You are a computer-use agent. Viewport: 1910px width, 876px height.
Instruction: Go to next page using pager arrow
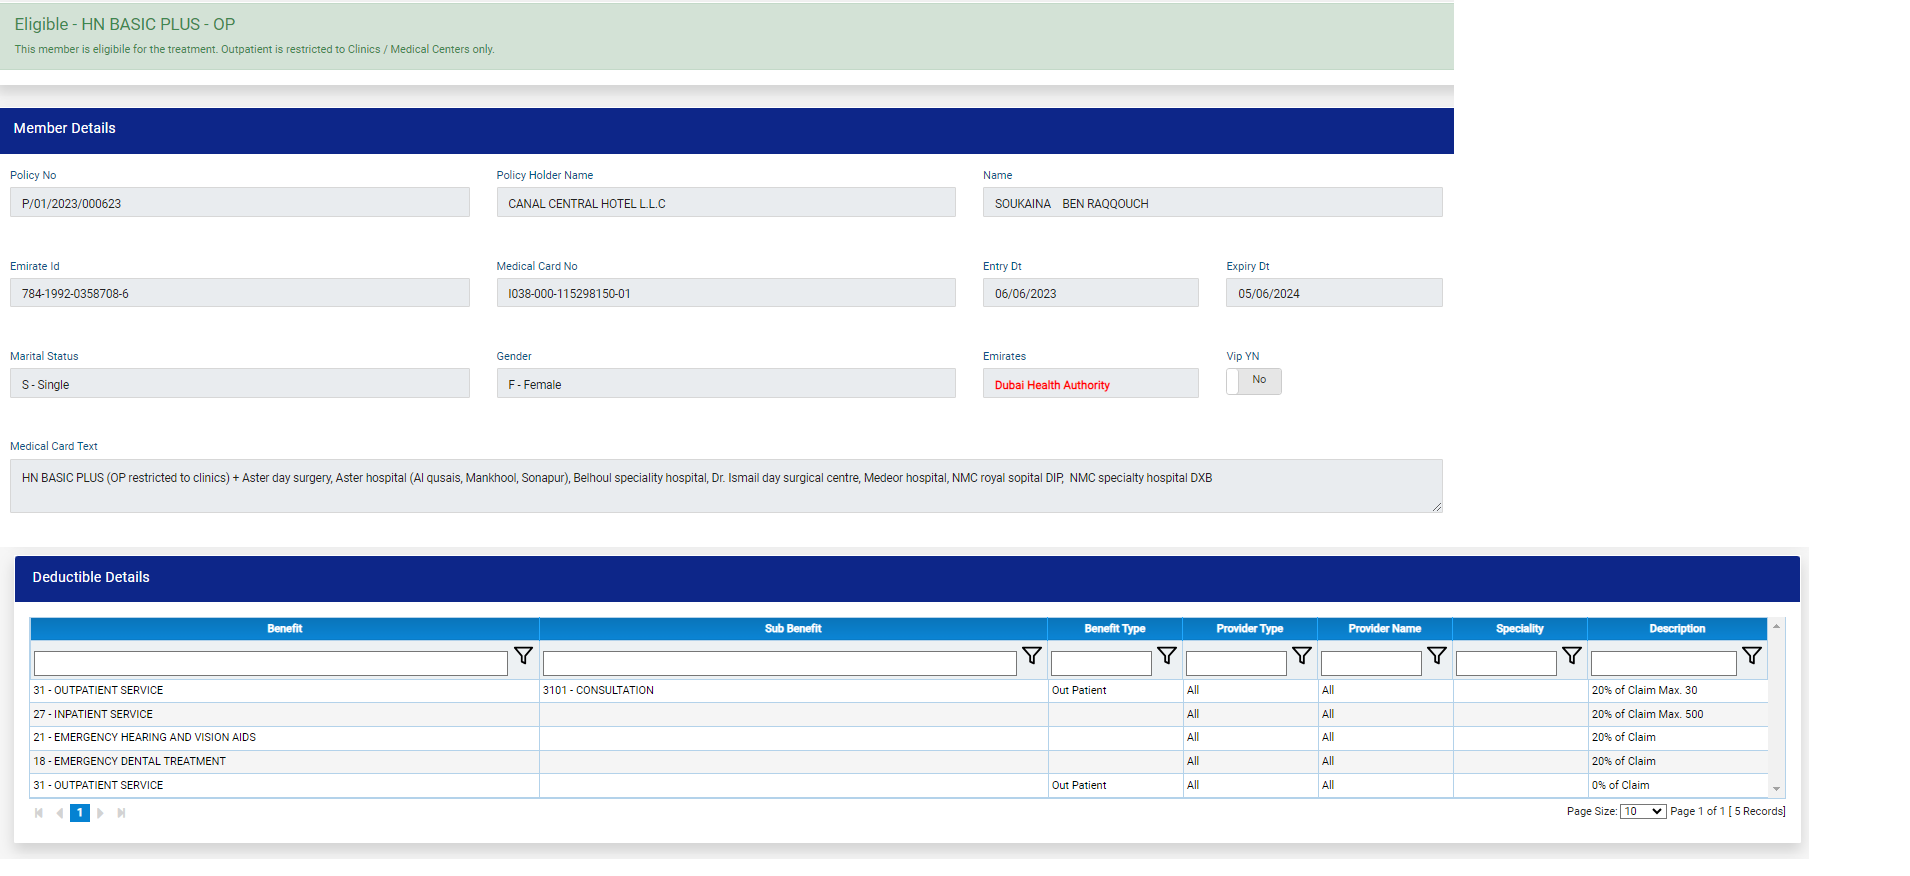(x=100, y=813)
